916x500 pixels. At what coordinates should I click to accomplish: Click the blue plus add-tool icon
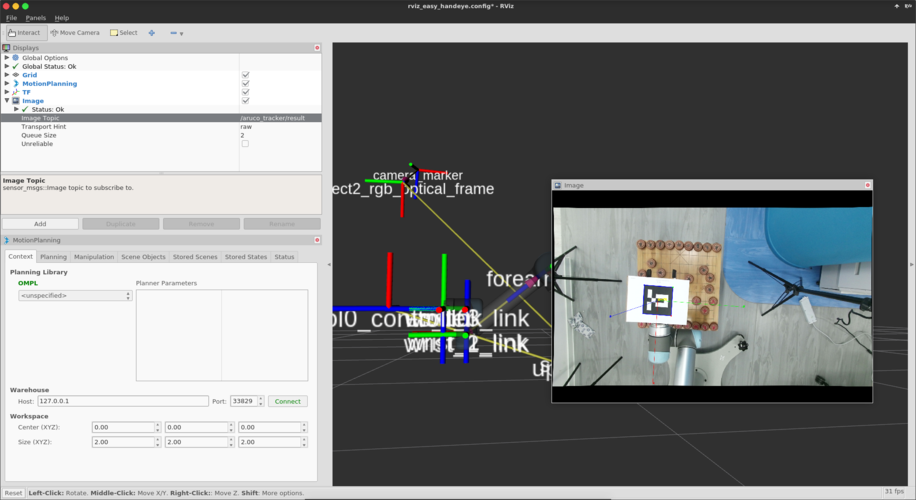coord(152,33)
